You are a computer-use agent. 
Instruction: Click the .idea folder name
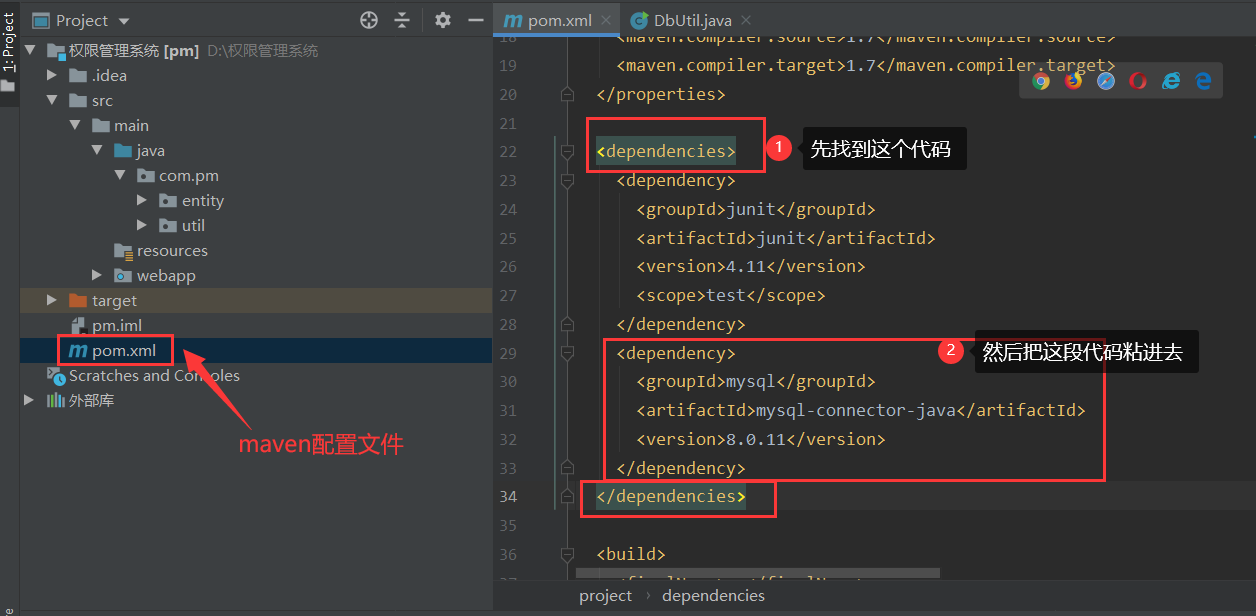tap(109, 75)
